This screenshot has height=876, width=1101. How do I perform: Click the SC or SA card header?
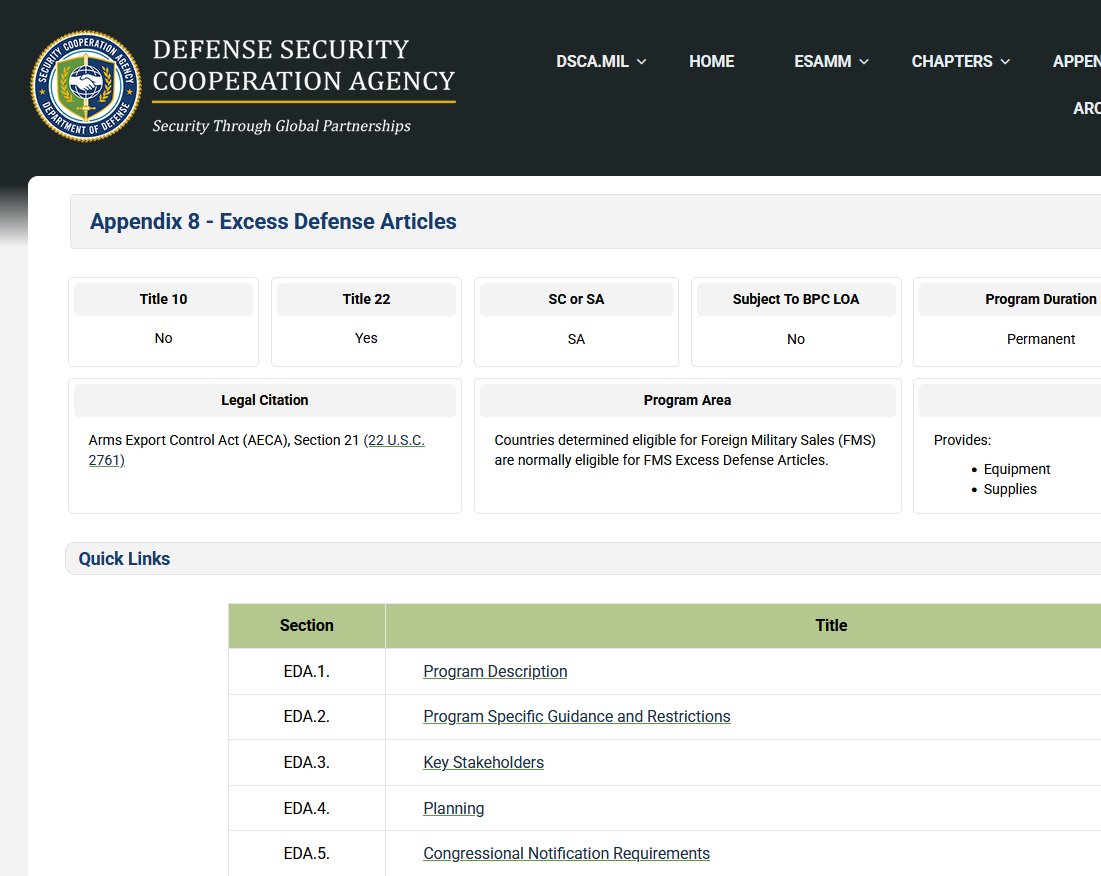pyautogui.click(x=576, y=299)
